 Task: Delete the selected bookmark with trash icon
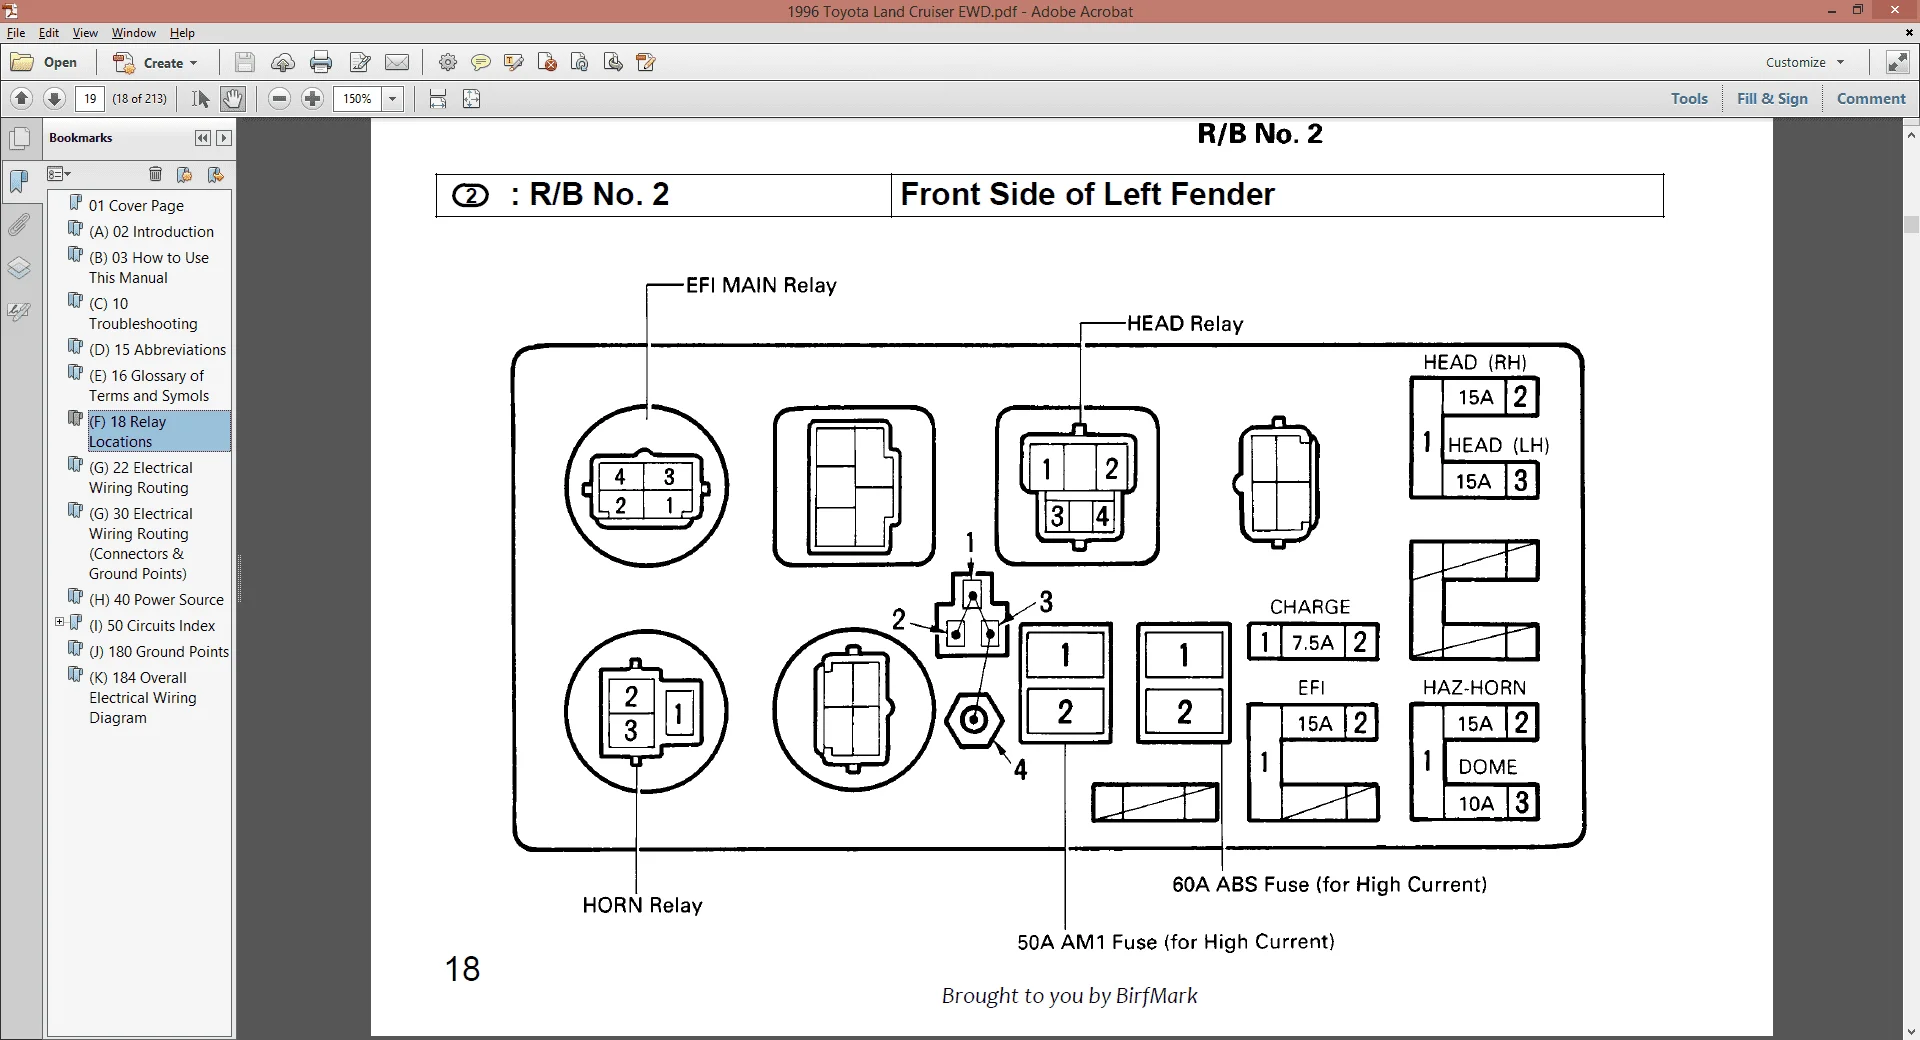pyautogui.click(x=155, y=174)
